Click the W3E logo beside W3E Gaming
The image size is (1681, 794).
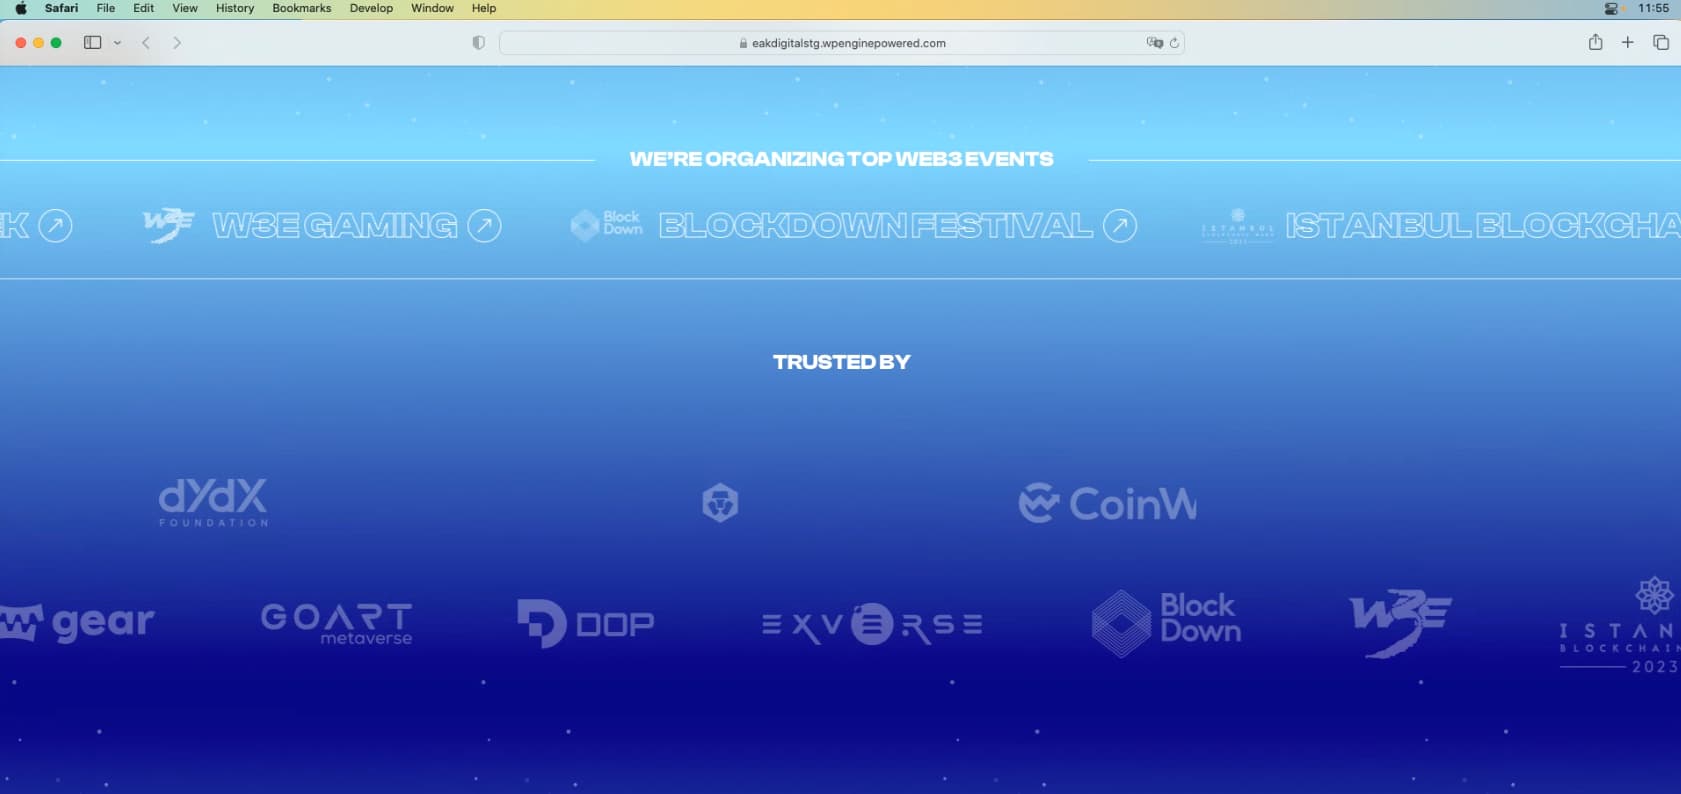(x=168, y=226)
